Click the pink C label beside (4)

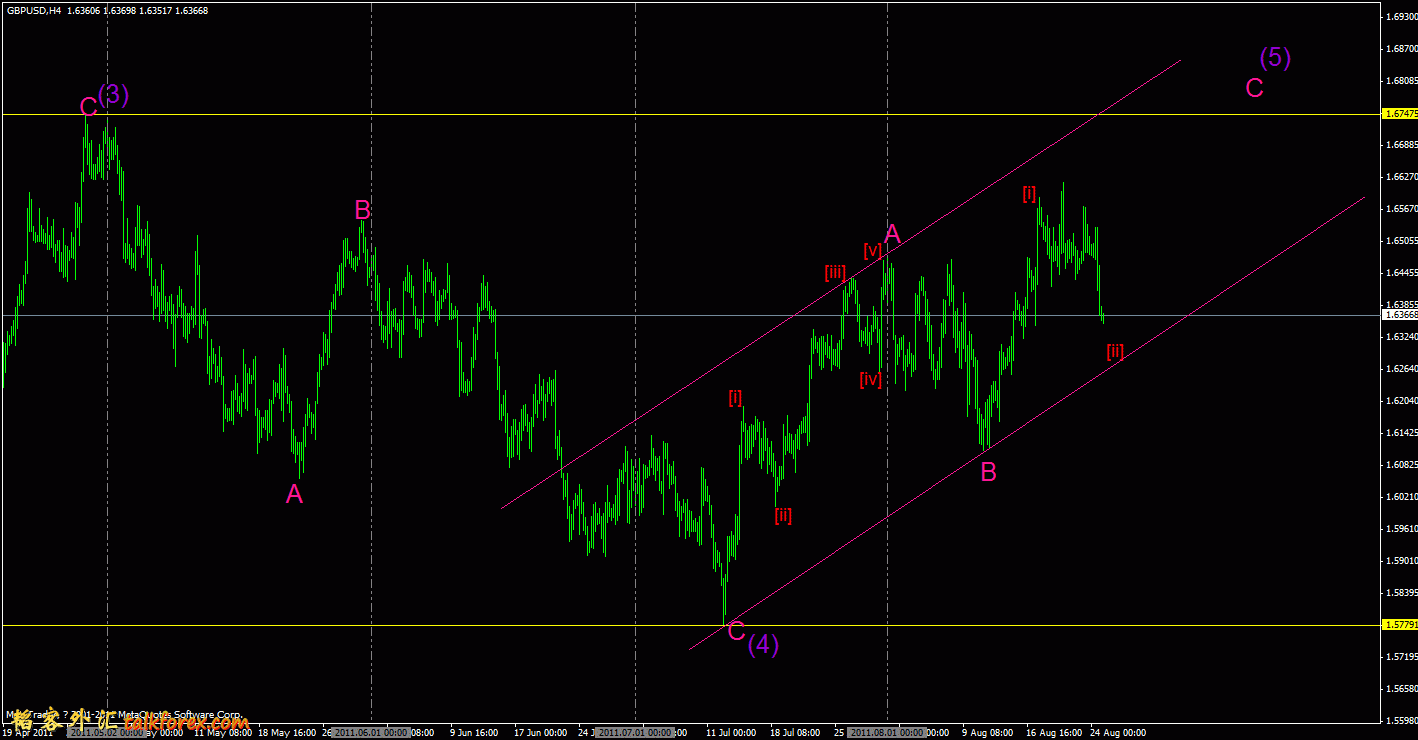pos(736,631)
